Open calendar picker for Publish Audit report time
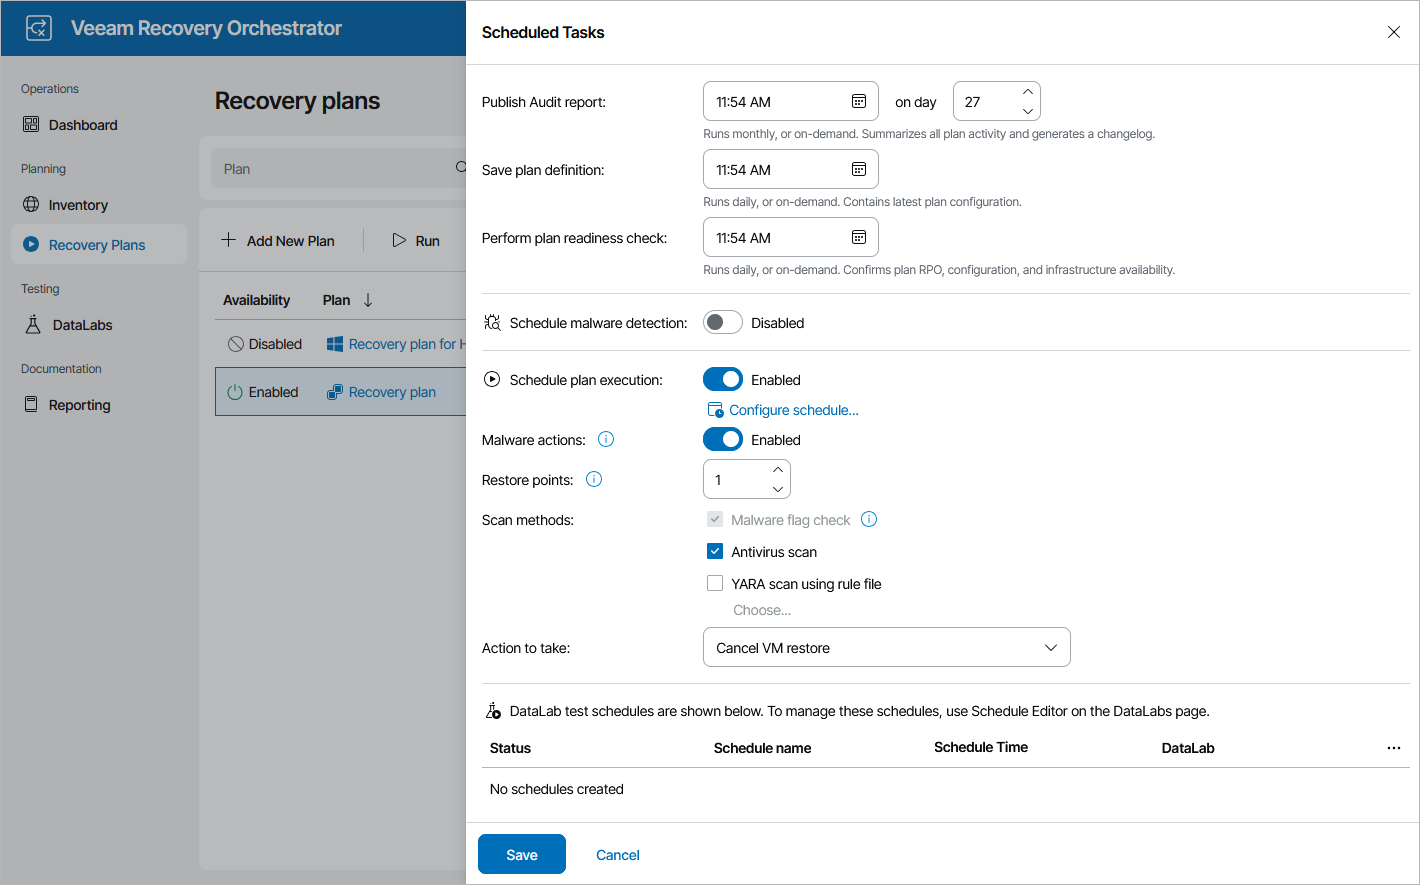Screen dimensions: 1420x885 point(859,100)
